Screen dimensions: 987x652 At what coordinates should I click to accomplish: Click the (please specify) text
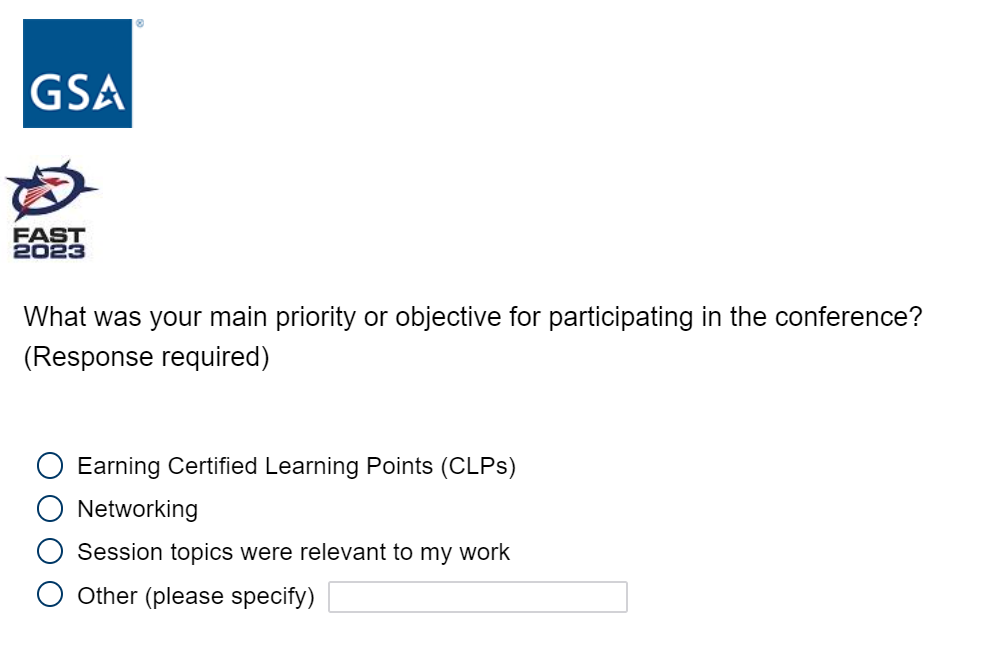coord(229,597)
